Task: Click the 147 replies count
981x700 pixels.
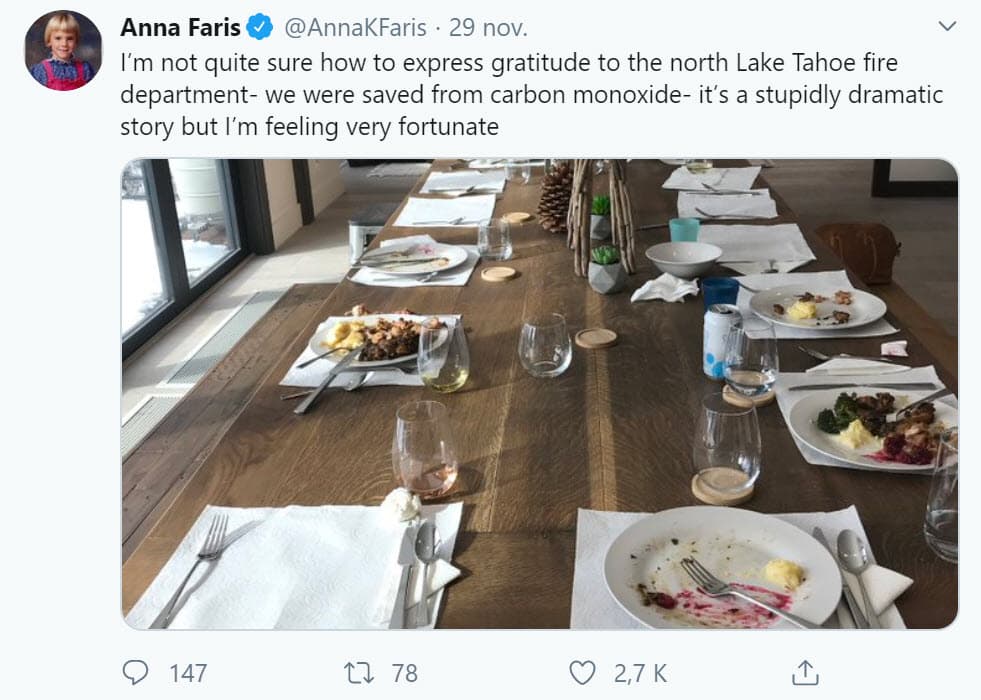Action: [188, 673]
